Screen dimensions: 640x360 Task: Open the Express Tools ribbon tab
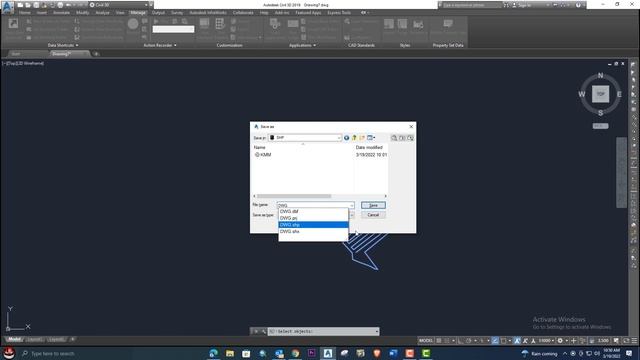(339, 13)
